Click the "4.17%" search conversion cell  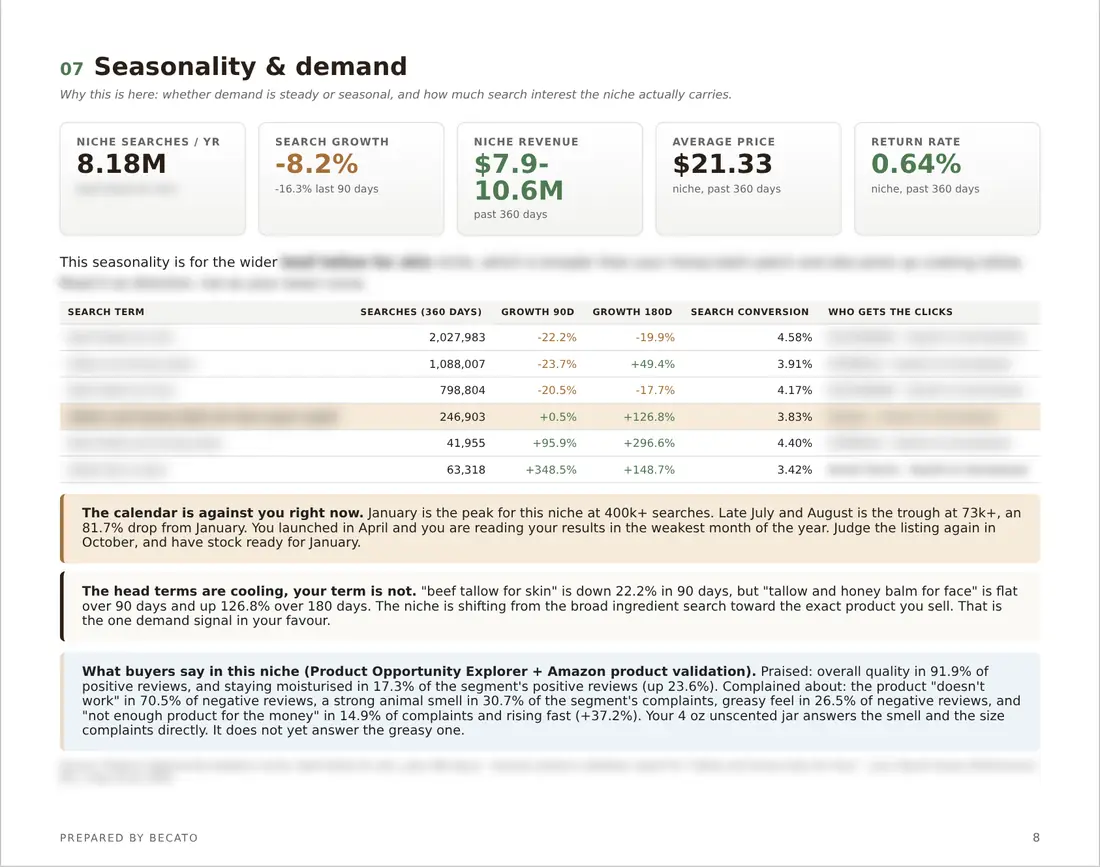pos(794,390)
